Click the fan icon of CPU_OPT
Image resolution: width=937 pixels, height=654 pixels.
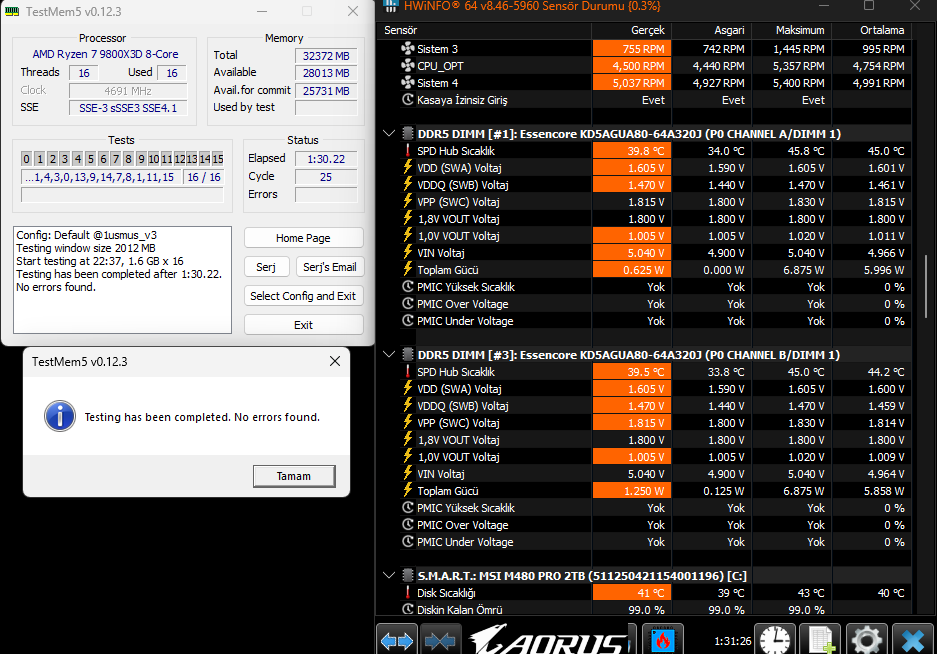(408, 65)
